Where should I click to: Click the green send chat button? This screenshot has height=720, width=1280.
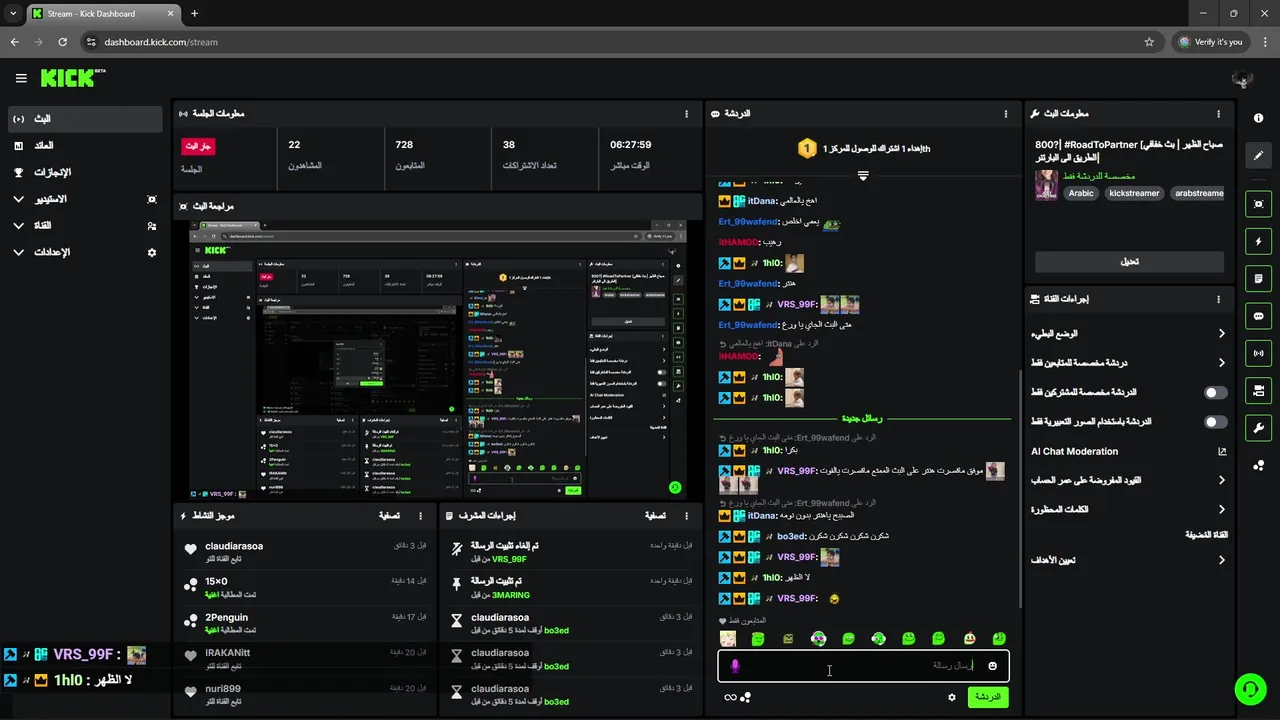[987, 697]
